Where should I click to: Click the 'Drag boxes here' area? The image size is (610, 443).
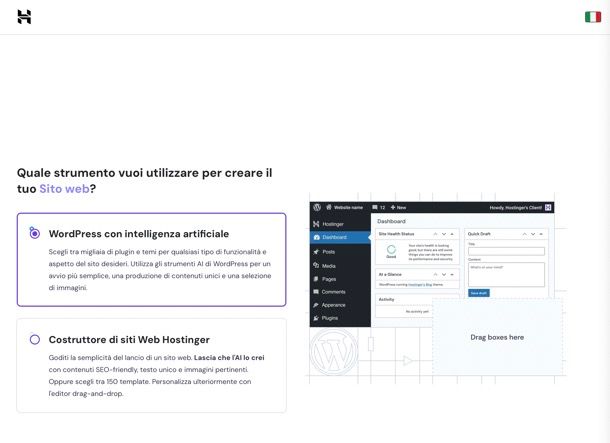click(497, 337)
